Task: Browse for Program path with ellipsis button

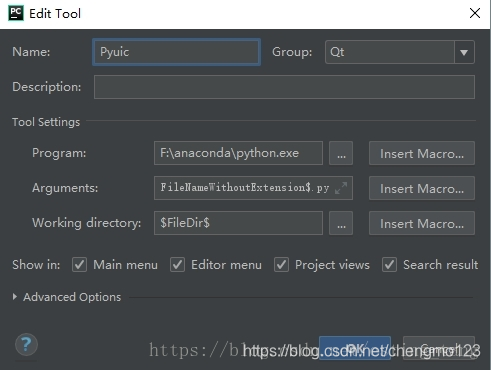Action: [341, 153]
